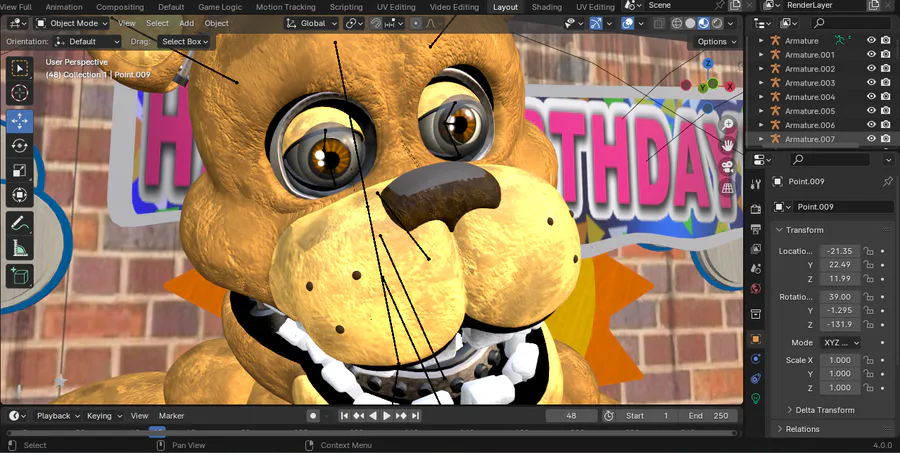Jump to the end frame
The height and width of the screenshot is (453, 900).
(x=416, y=416)
